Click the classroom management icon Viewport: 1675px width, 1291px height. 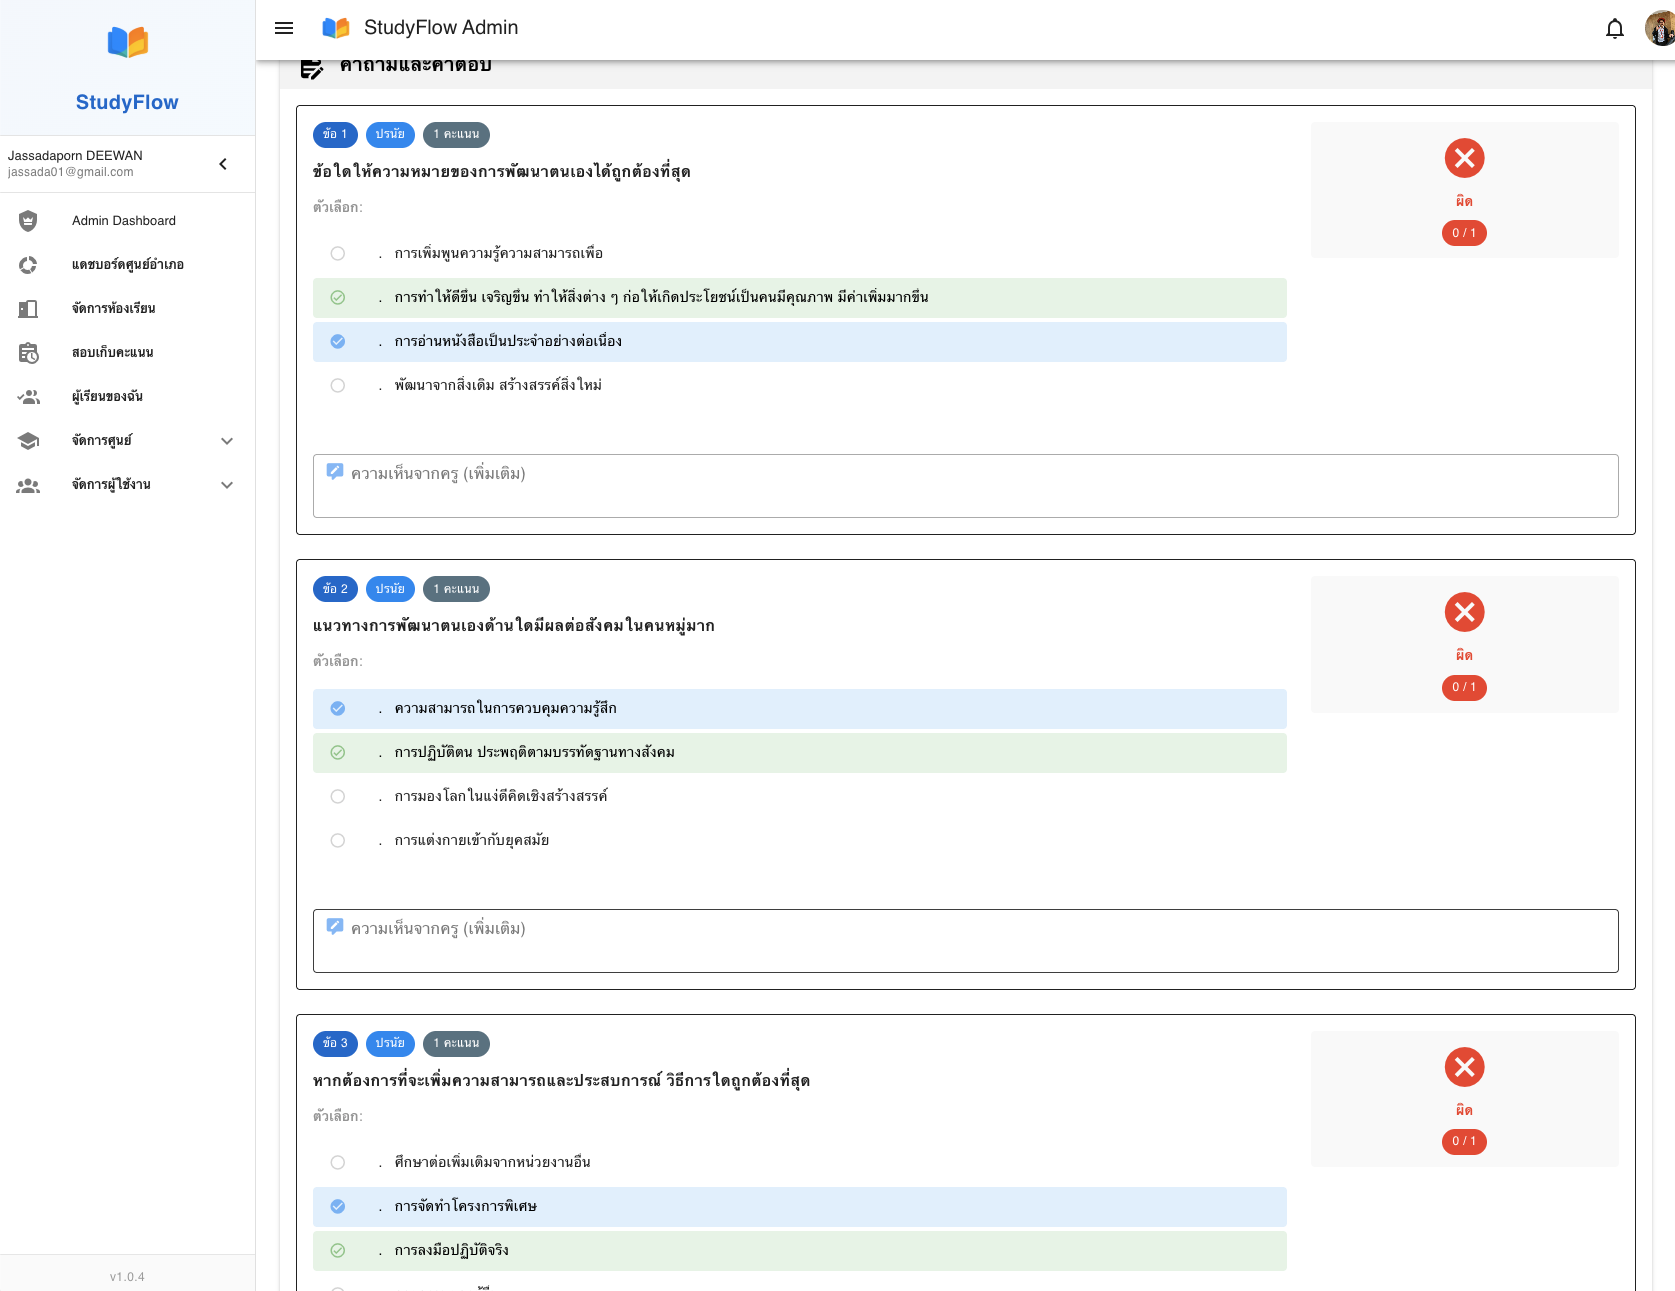(28, 309)
